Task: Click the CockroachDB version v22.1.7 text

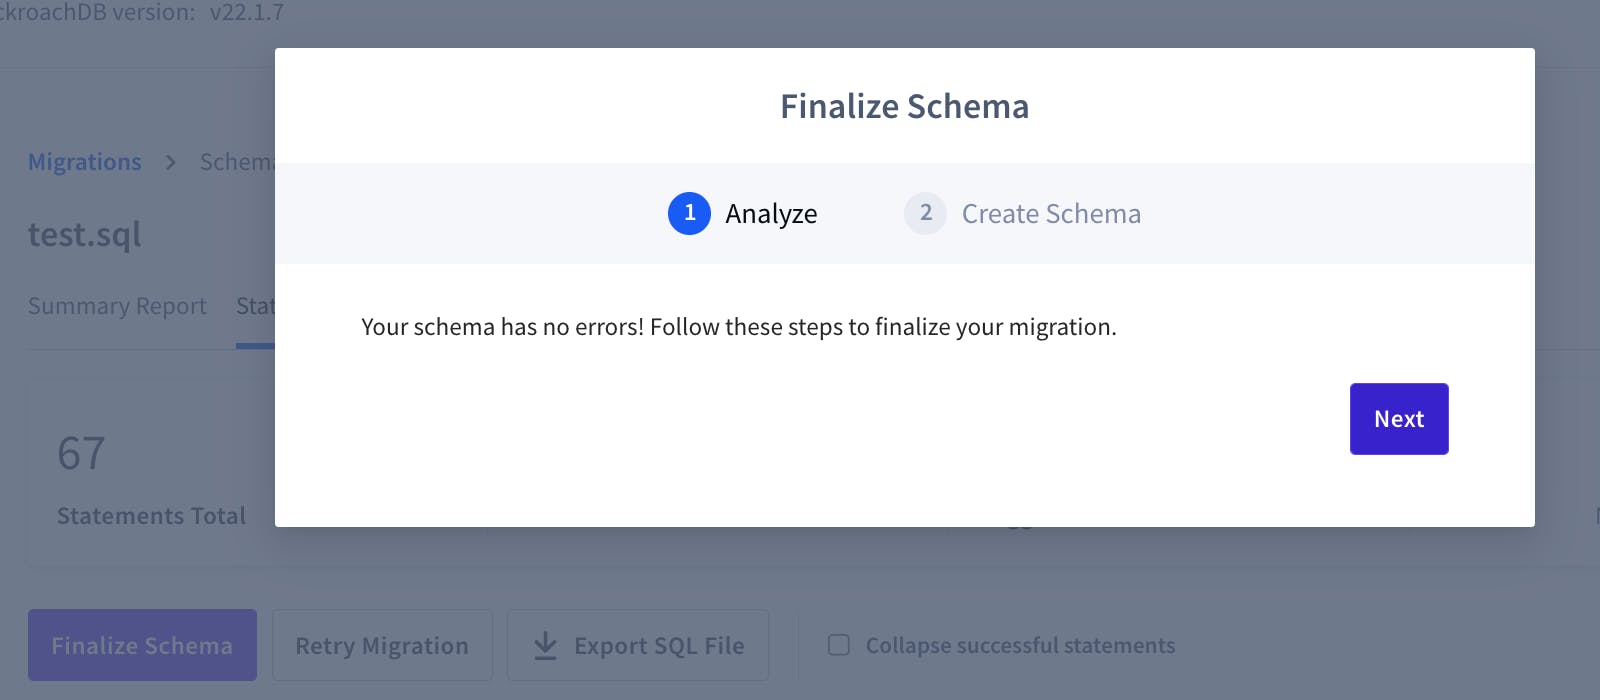Action: point(142,13)
